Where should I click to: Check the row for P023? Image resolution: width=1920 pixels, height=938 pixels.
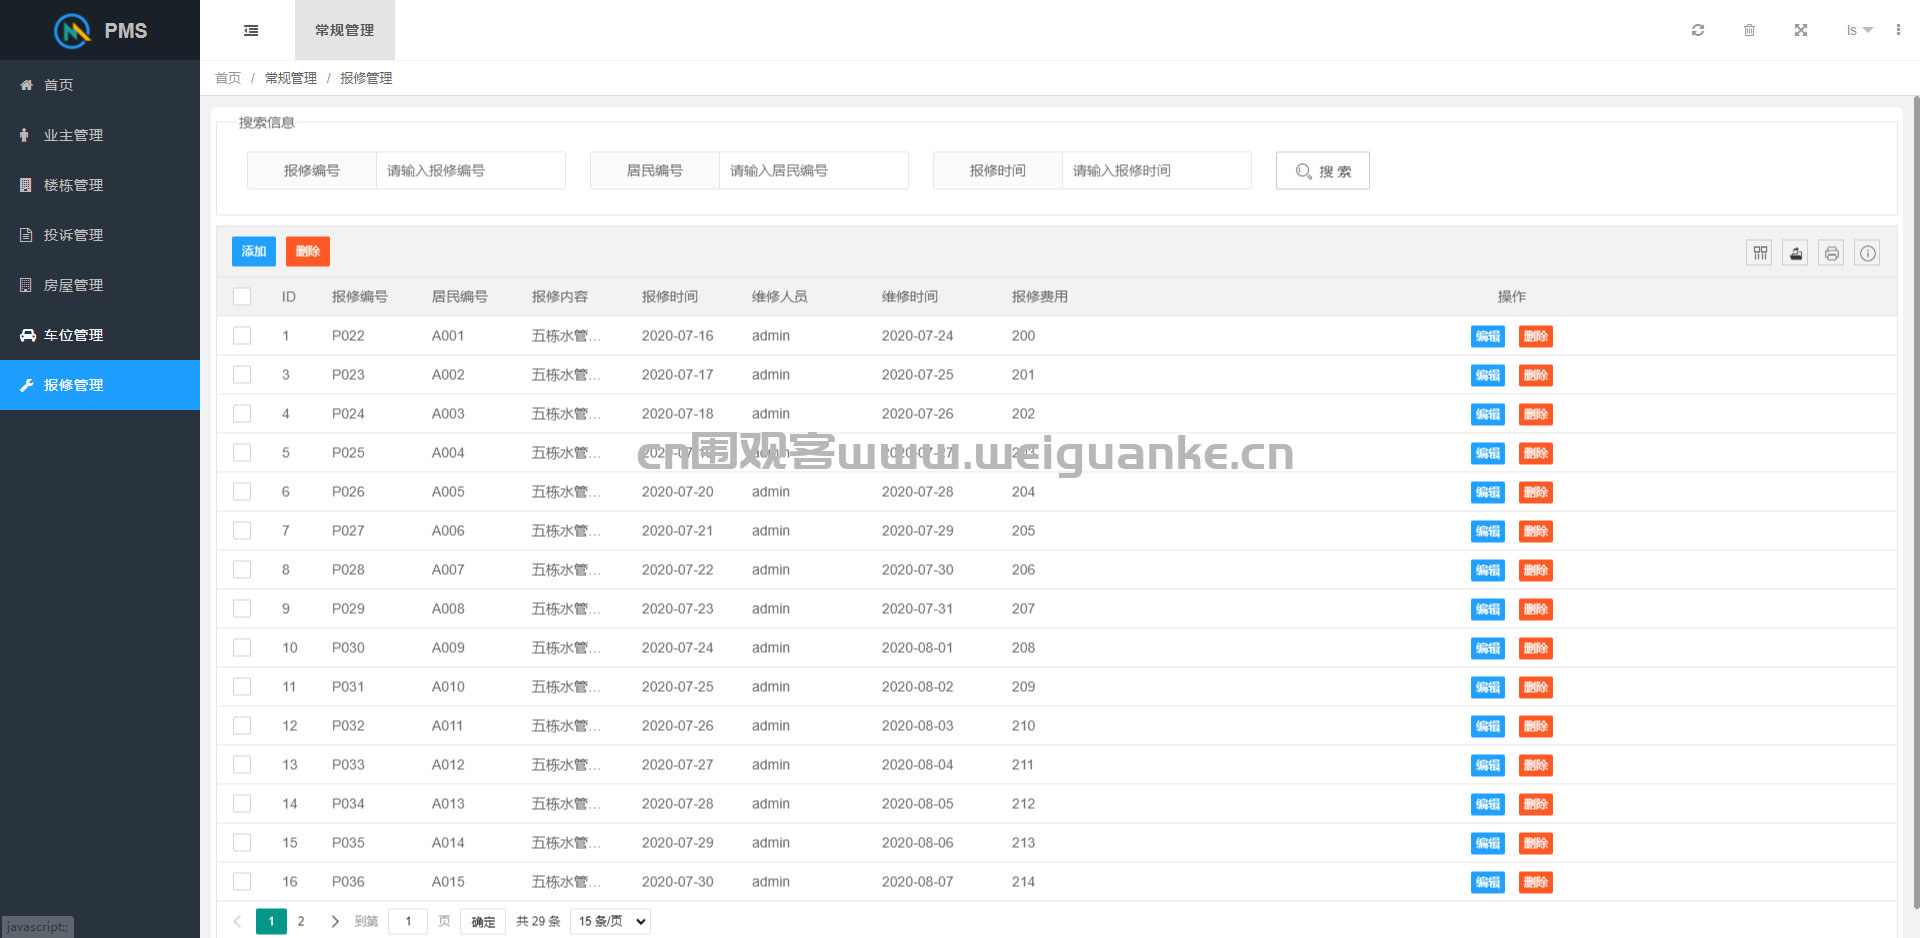tap(242, 375)
